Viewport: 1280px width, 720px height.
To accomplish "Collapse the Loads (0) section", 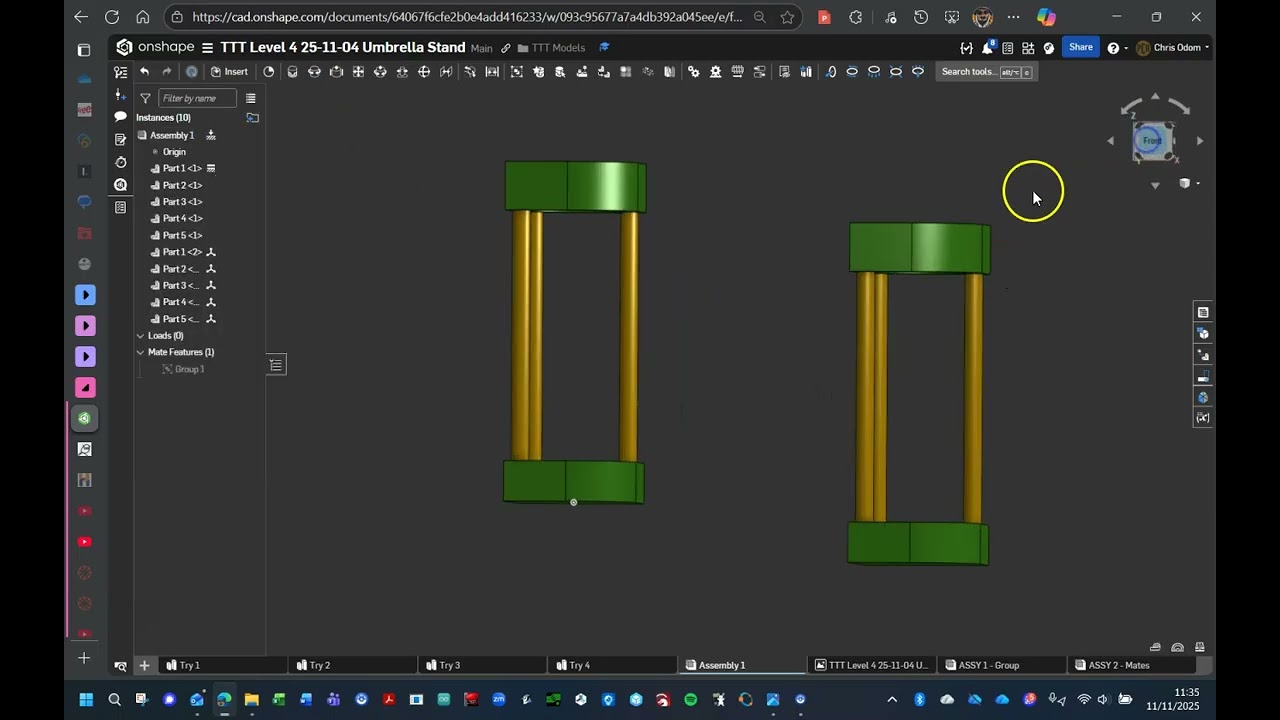I will pyautogui.click(x=141, y=336).
